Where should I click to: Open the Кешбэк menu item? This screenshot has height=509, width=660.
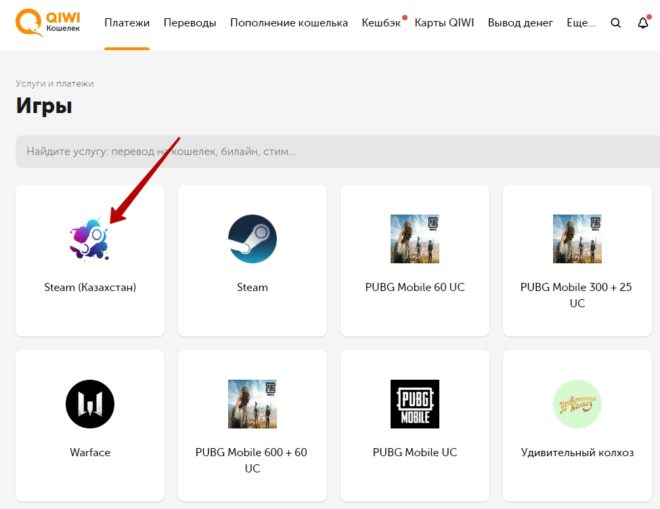click(x=381, y=23)
